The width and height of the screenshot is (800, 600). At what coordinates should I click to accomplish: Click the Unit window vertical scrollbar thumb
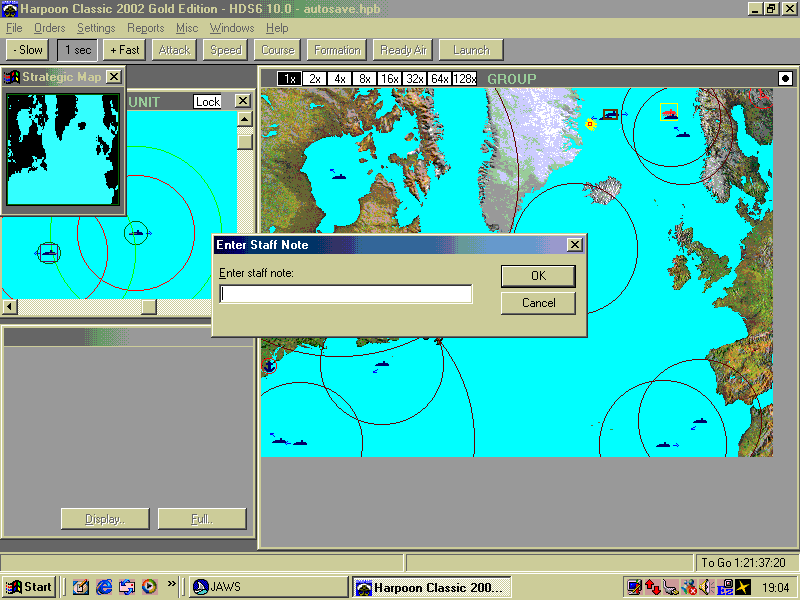(x=245, y=142)
